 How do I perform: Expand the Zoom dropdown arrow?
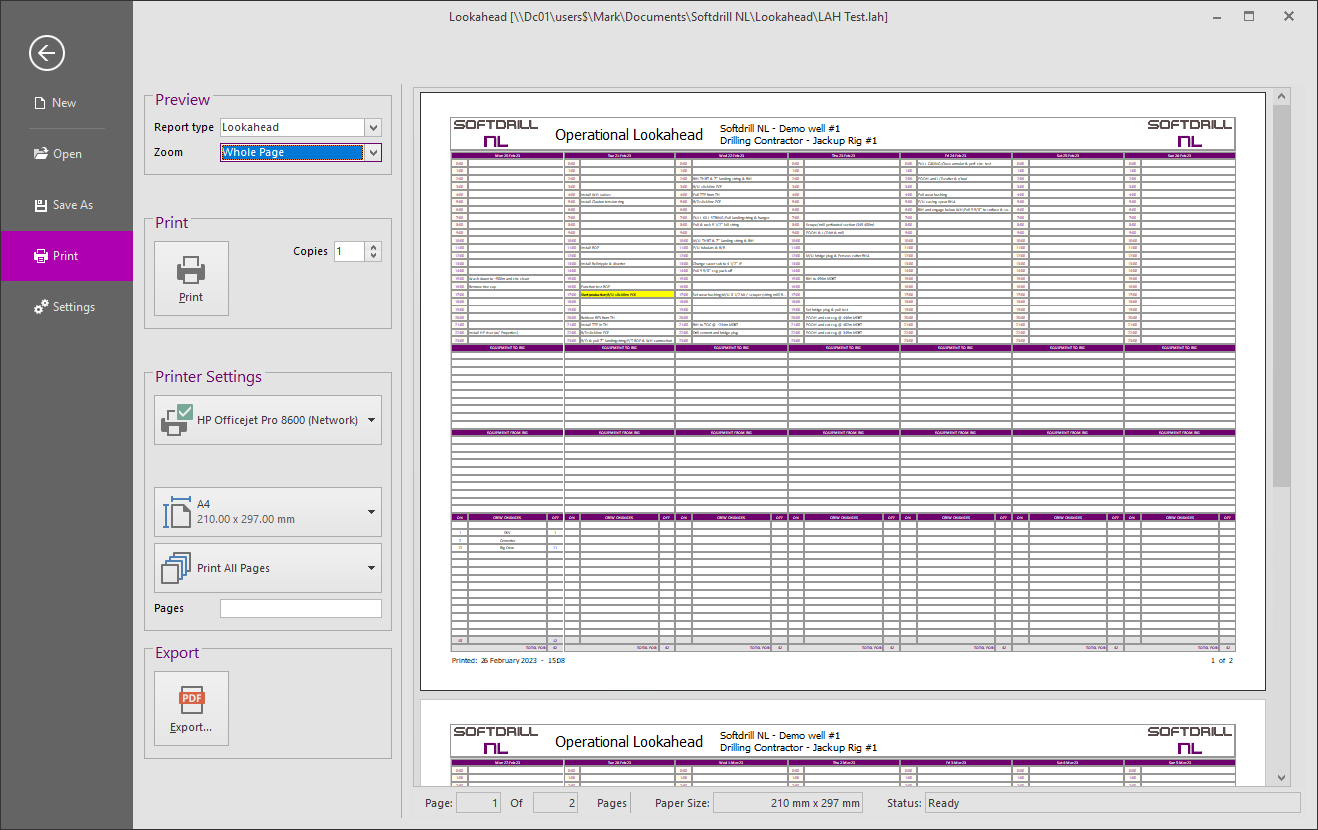click(x=373, y=153)
